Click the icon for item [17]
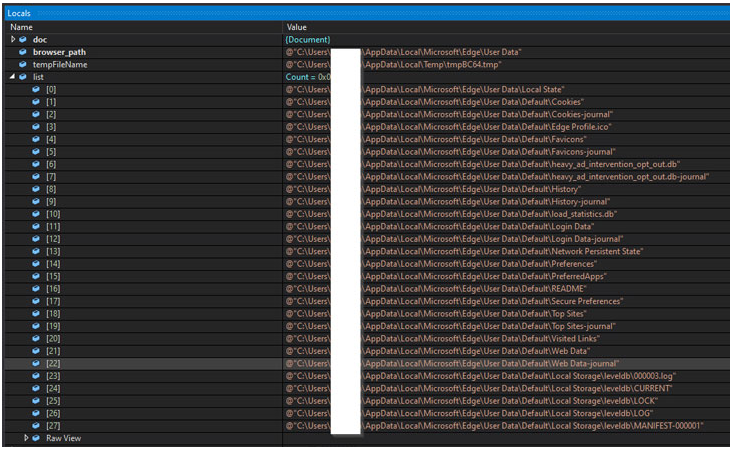 [36, 301]
